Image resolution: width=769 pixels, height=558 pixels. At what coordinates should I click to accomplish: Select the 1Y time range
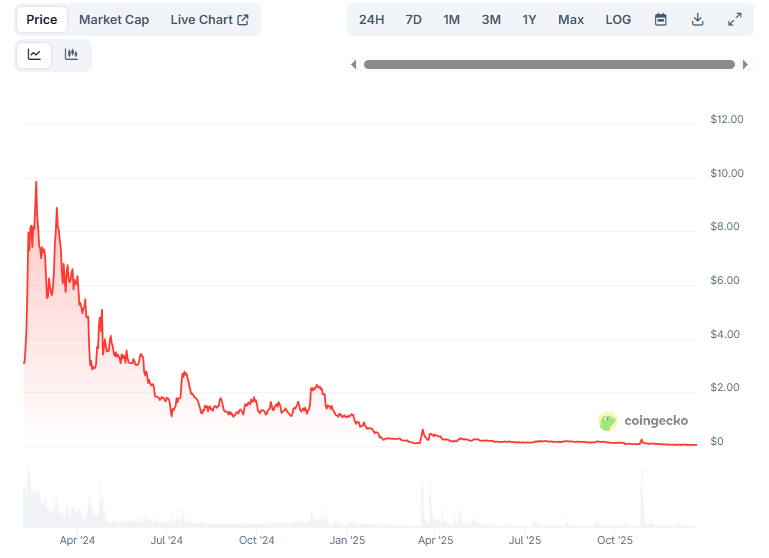click(529, 20)
